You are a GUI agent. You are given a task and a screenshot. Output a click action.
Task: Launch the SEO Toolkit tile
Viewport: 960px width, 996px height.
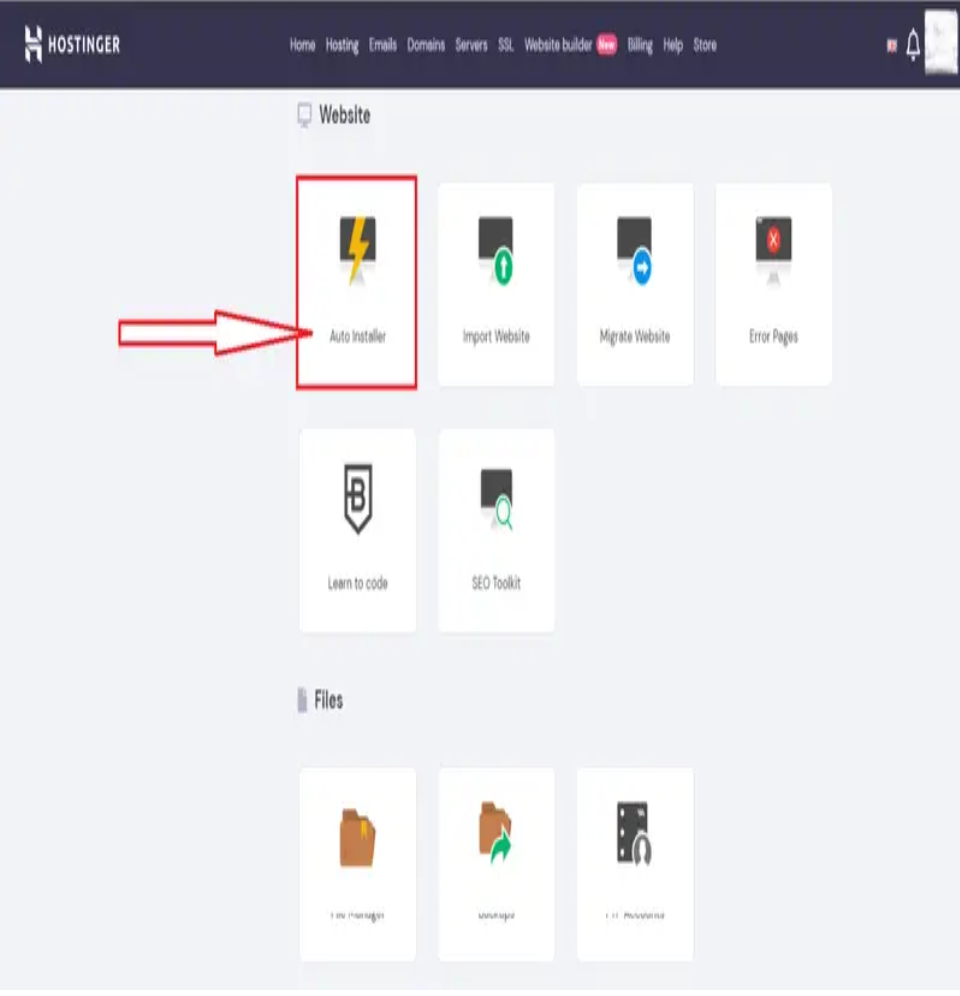tap(496, 530)
